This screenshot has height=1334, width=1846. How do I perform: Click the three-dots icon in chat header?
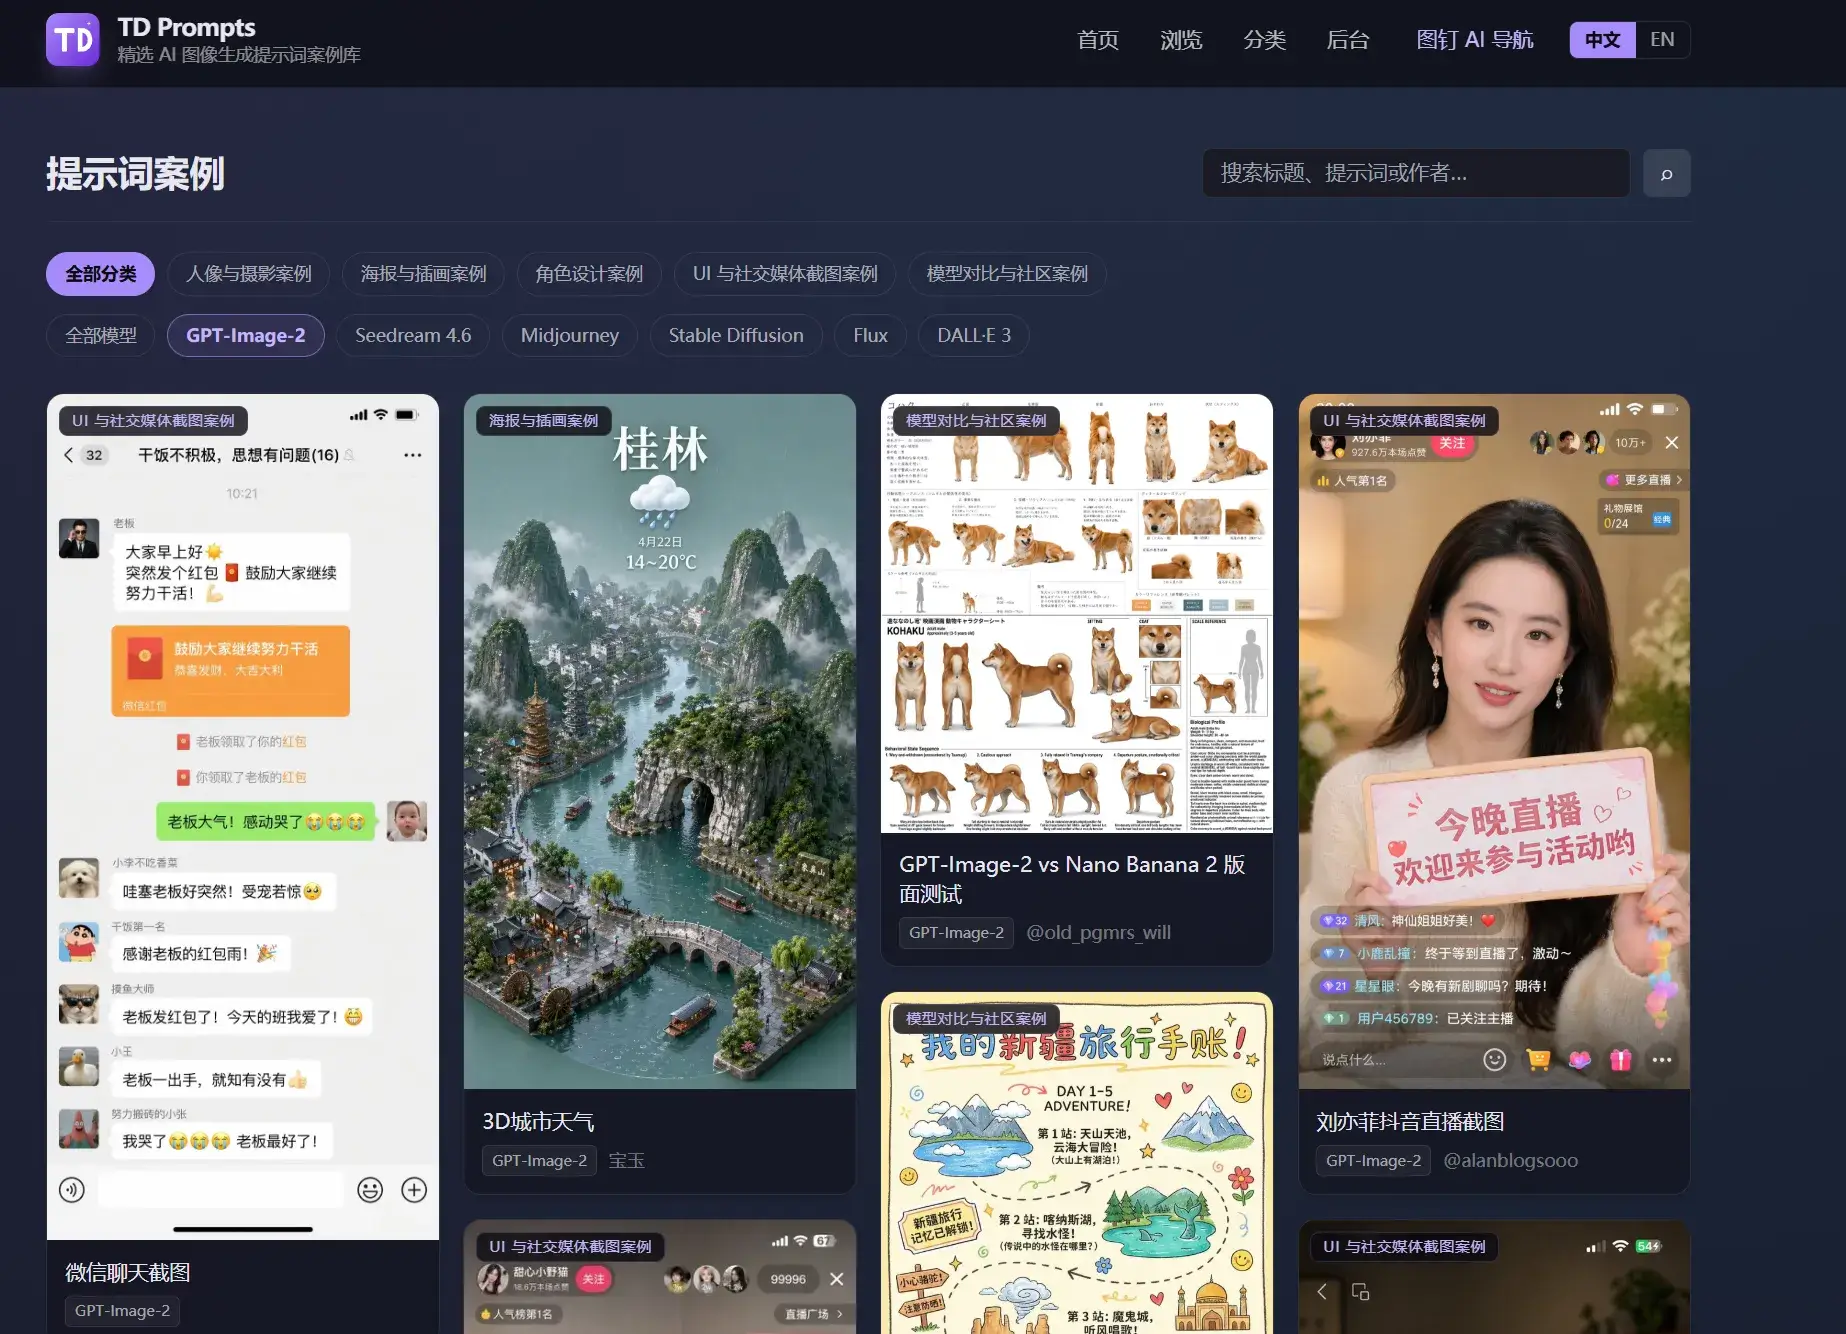(x=412, y=455)
